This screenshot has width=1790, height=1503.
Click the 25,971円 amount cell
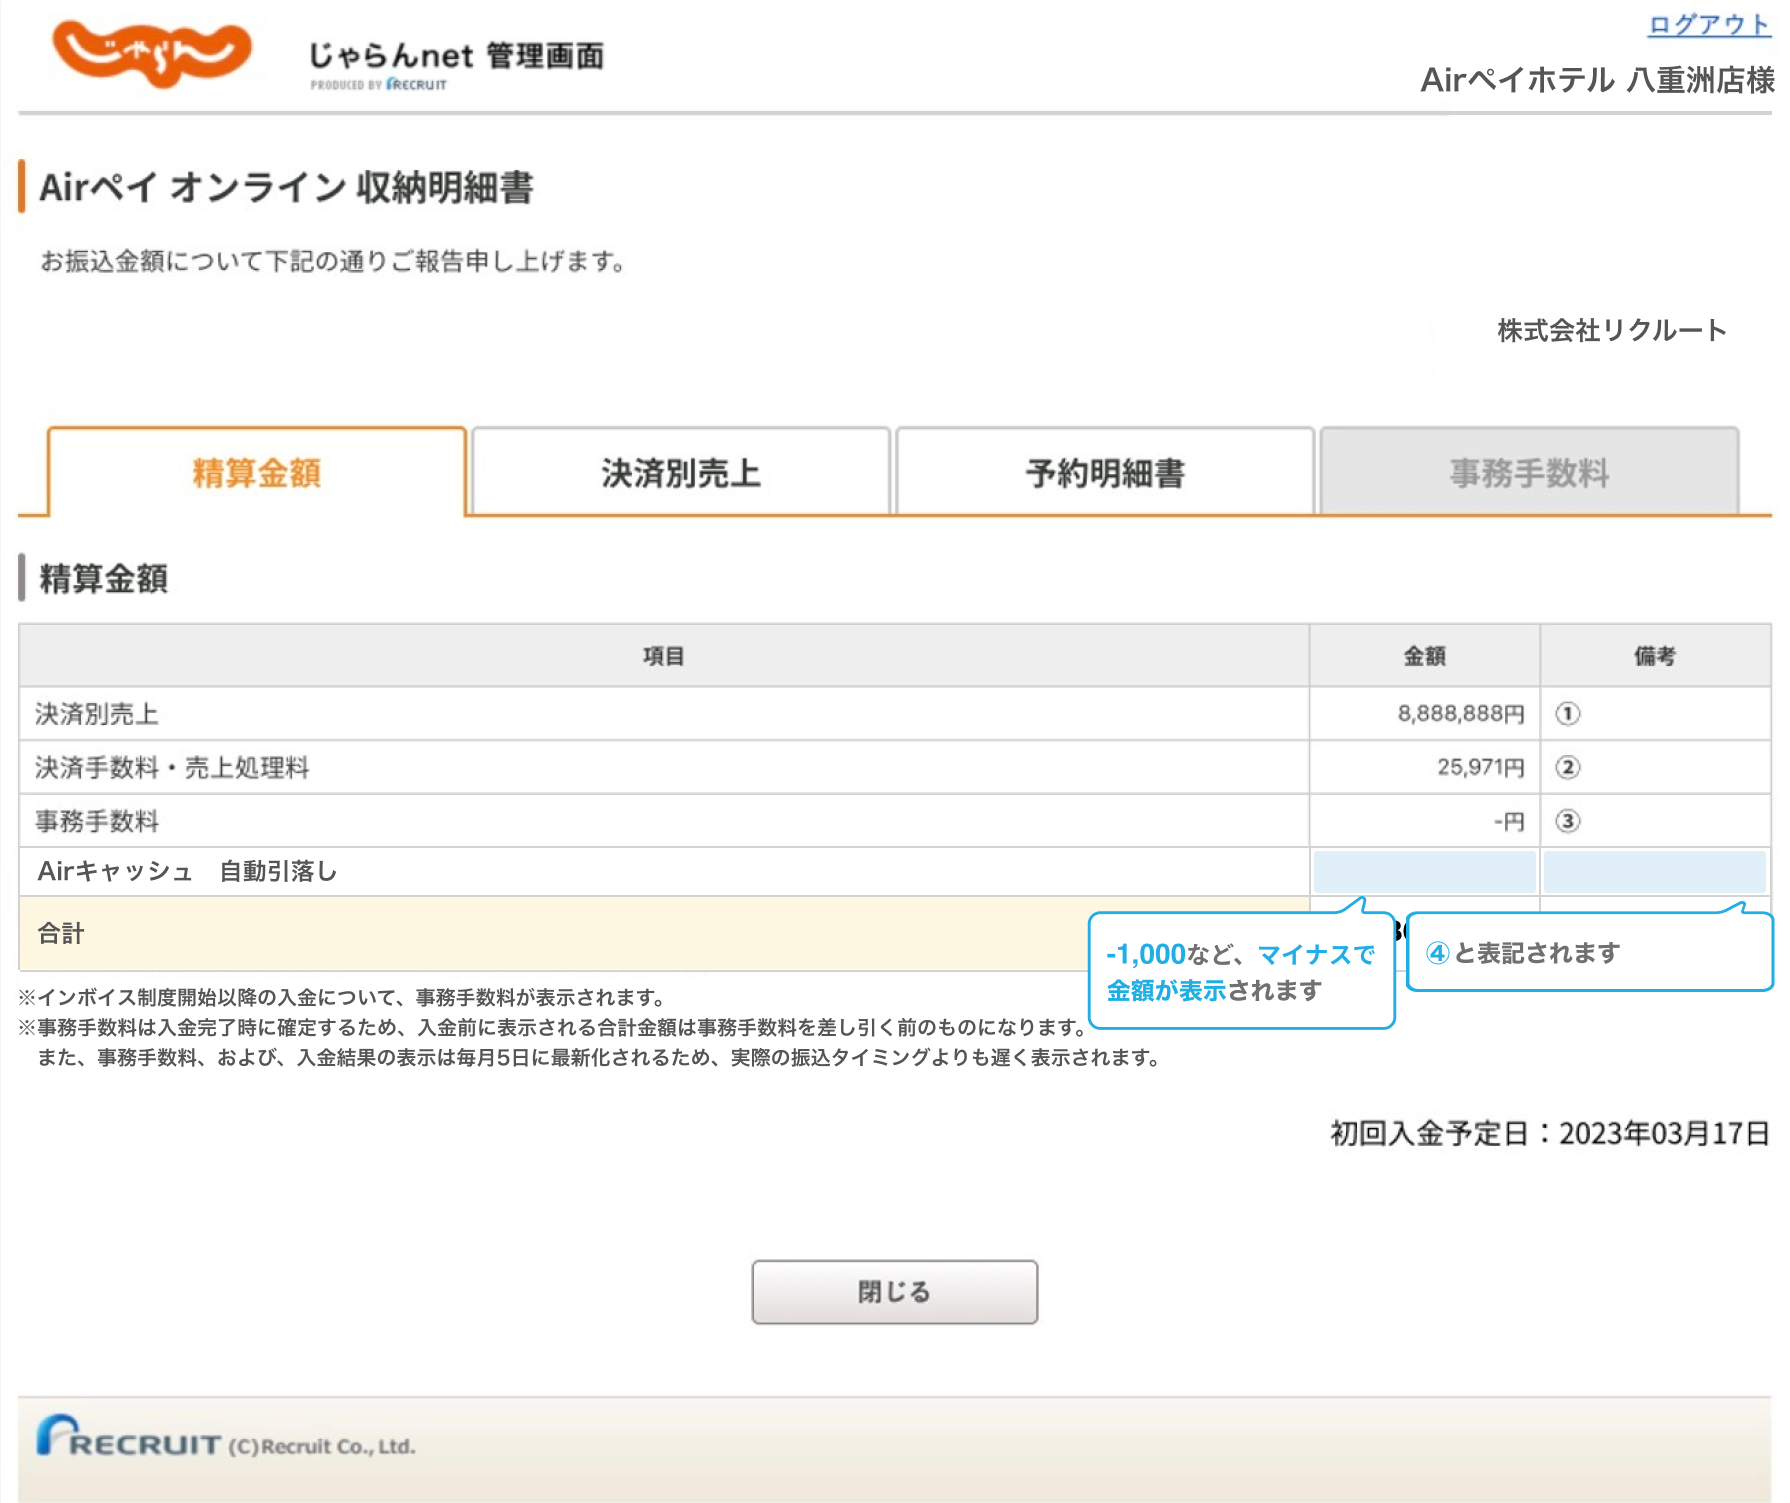point(1424,767)
